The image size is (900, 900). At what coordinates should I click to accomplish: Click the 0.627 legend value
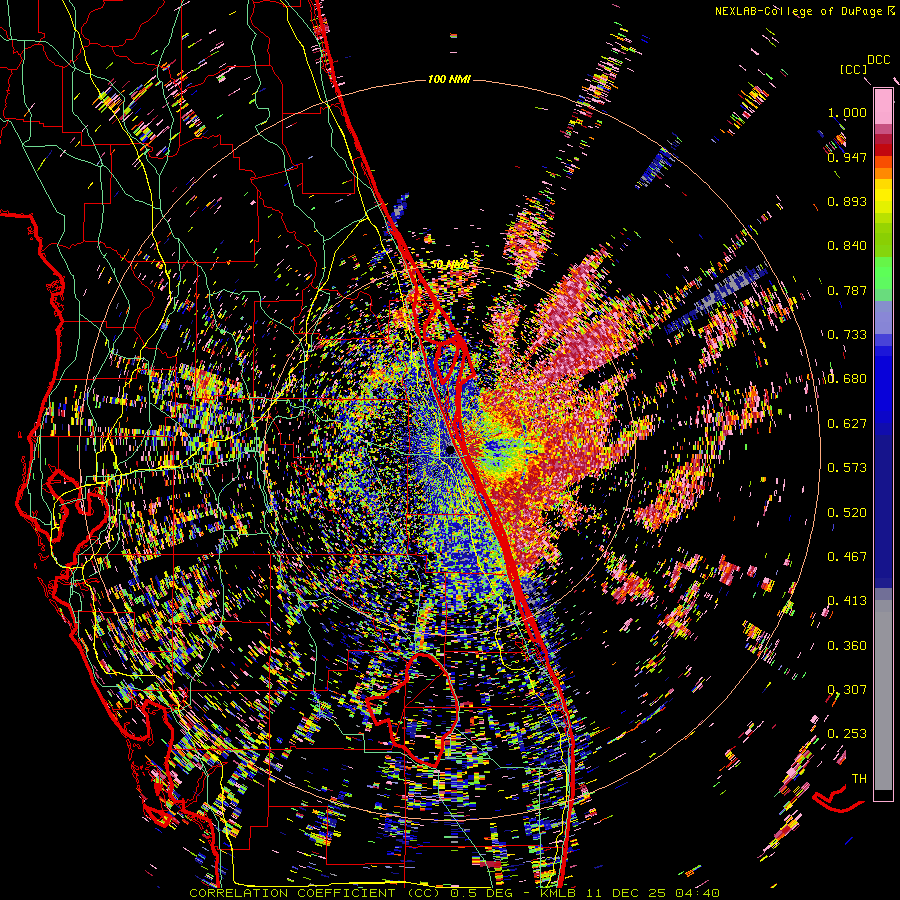[847, 424]
